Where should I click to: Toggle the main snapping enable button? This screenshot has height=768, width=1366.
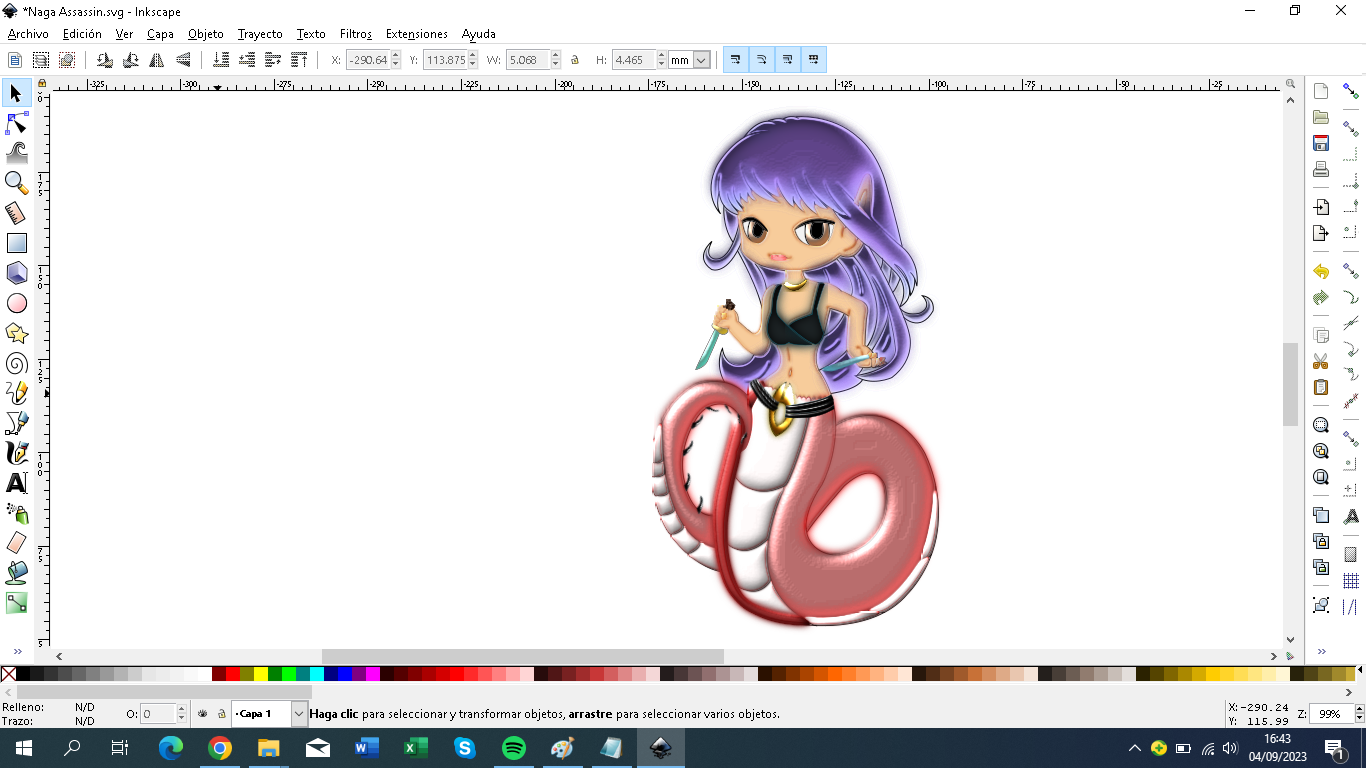click(x=1351, y=92)
